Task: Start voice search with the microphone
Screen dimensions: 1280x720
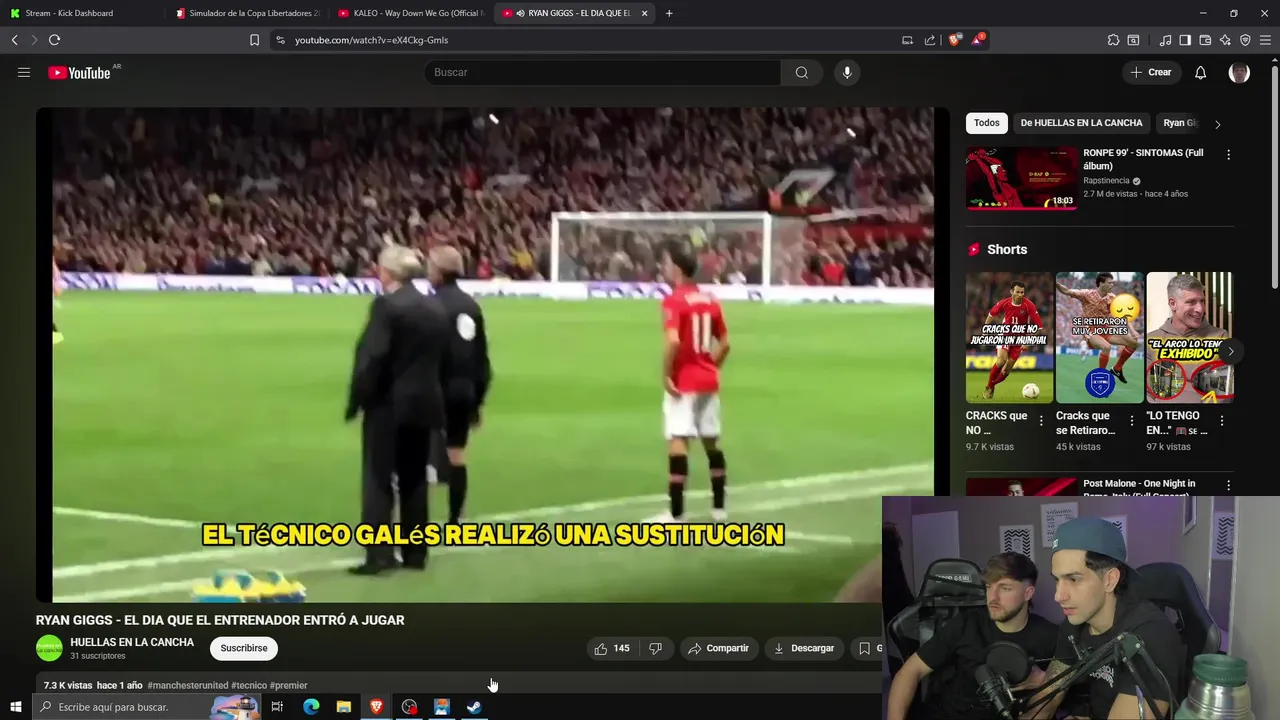Action: click(x=847, y=72)
